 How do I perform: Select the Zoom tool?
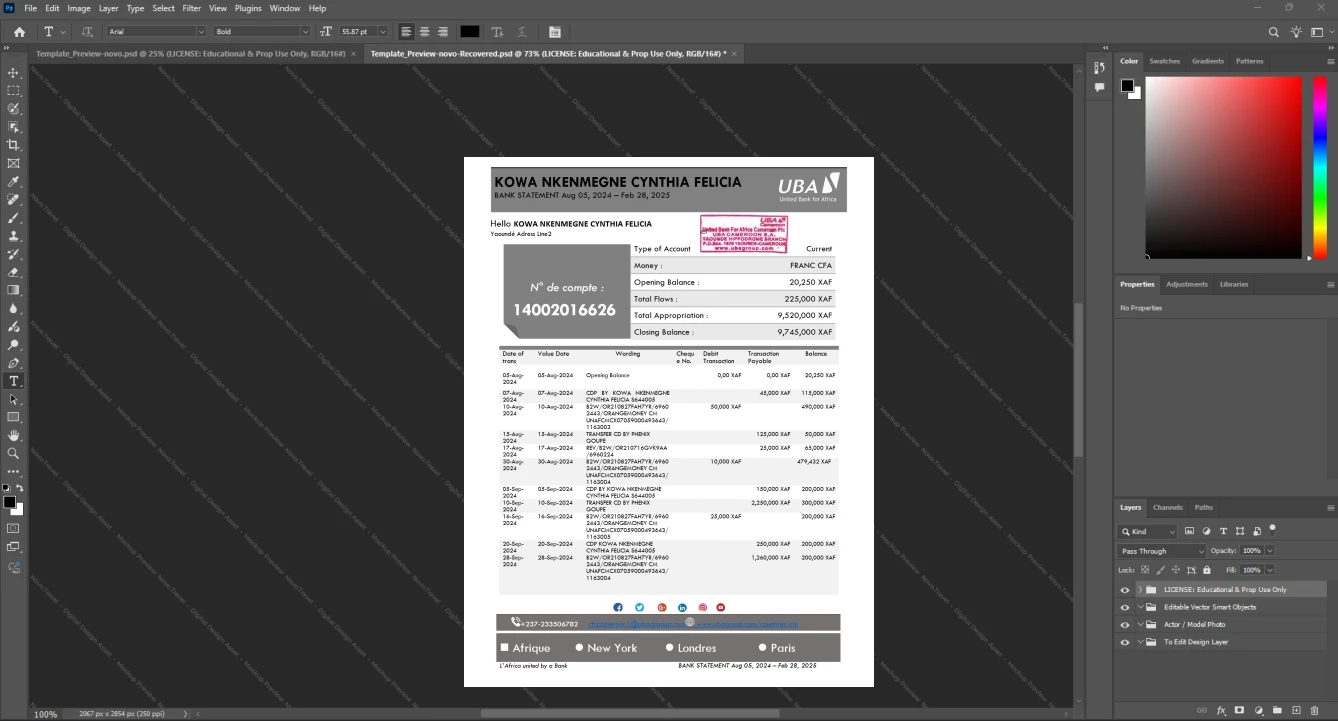point(14,453)
